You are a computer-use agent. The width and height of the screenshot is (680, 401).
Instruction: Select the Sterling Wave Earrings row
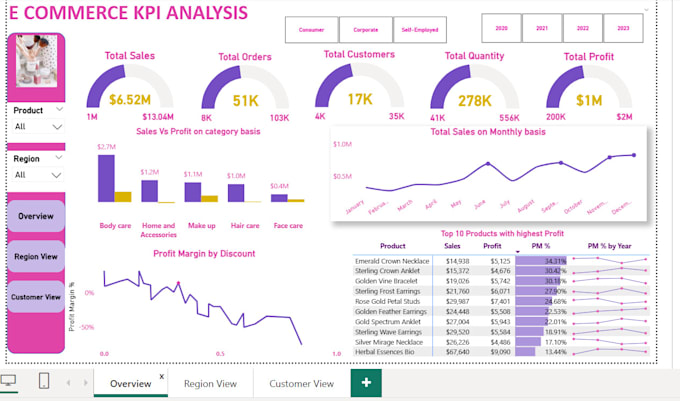coord(501,332)
